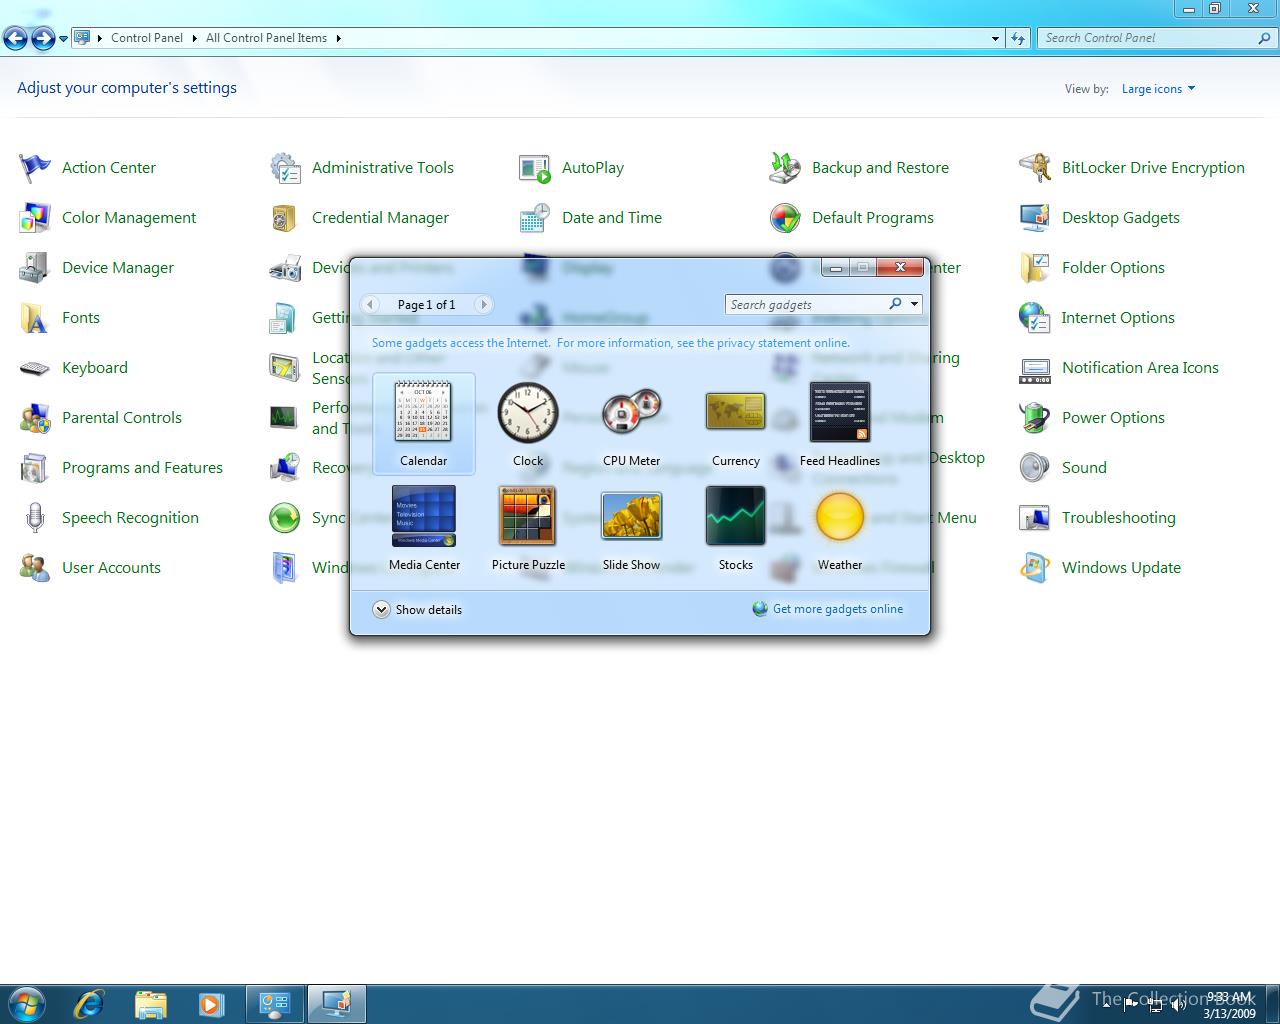
Task: Open Desktop Gadgets icon in Control Panel
Action: pyautogui.click(x=1035, y=218)
